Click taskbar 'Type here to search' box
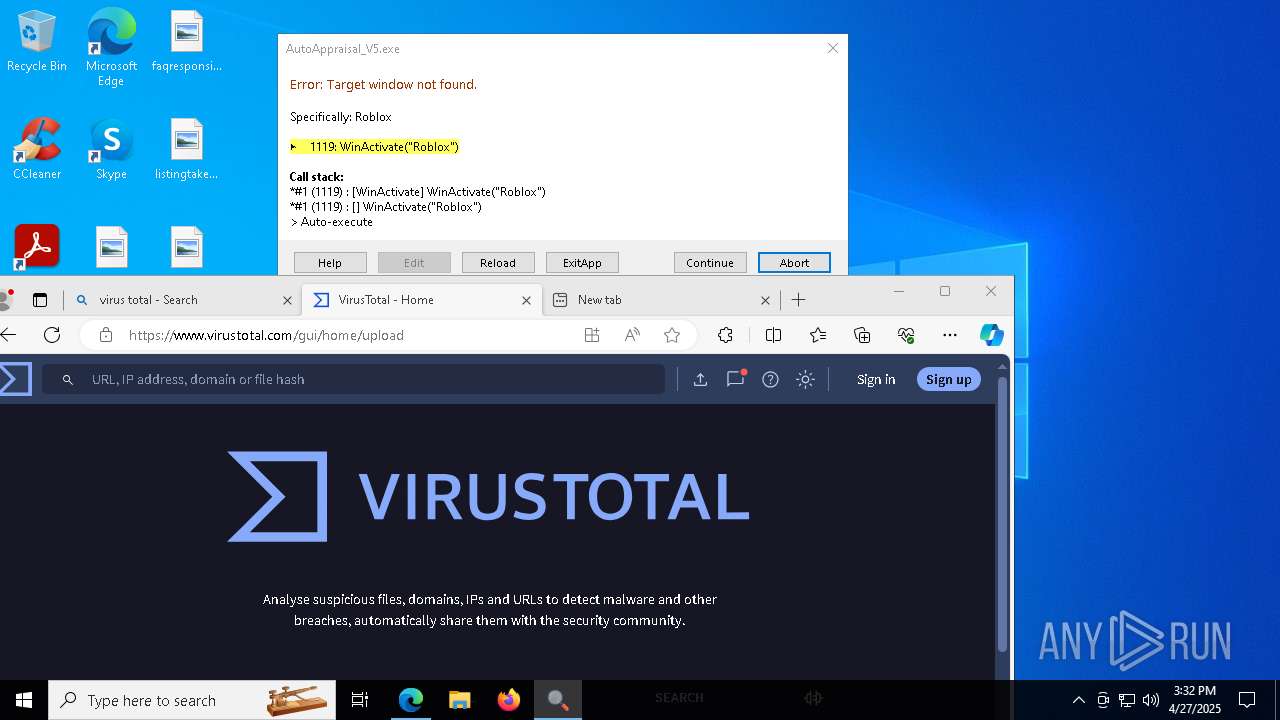 [x=192, y=700]
